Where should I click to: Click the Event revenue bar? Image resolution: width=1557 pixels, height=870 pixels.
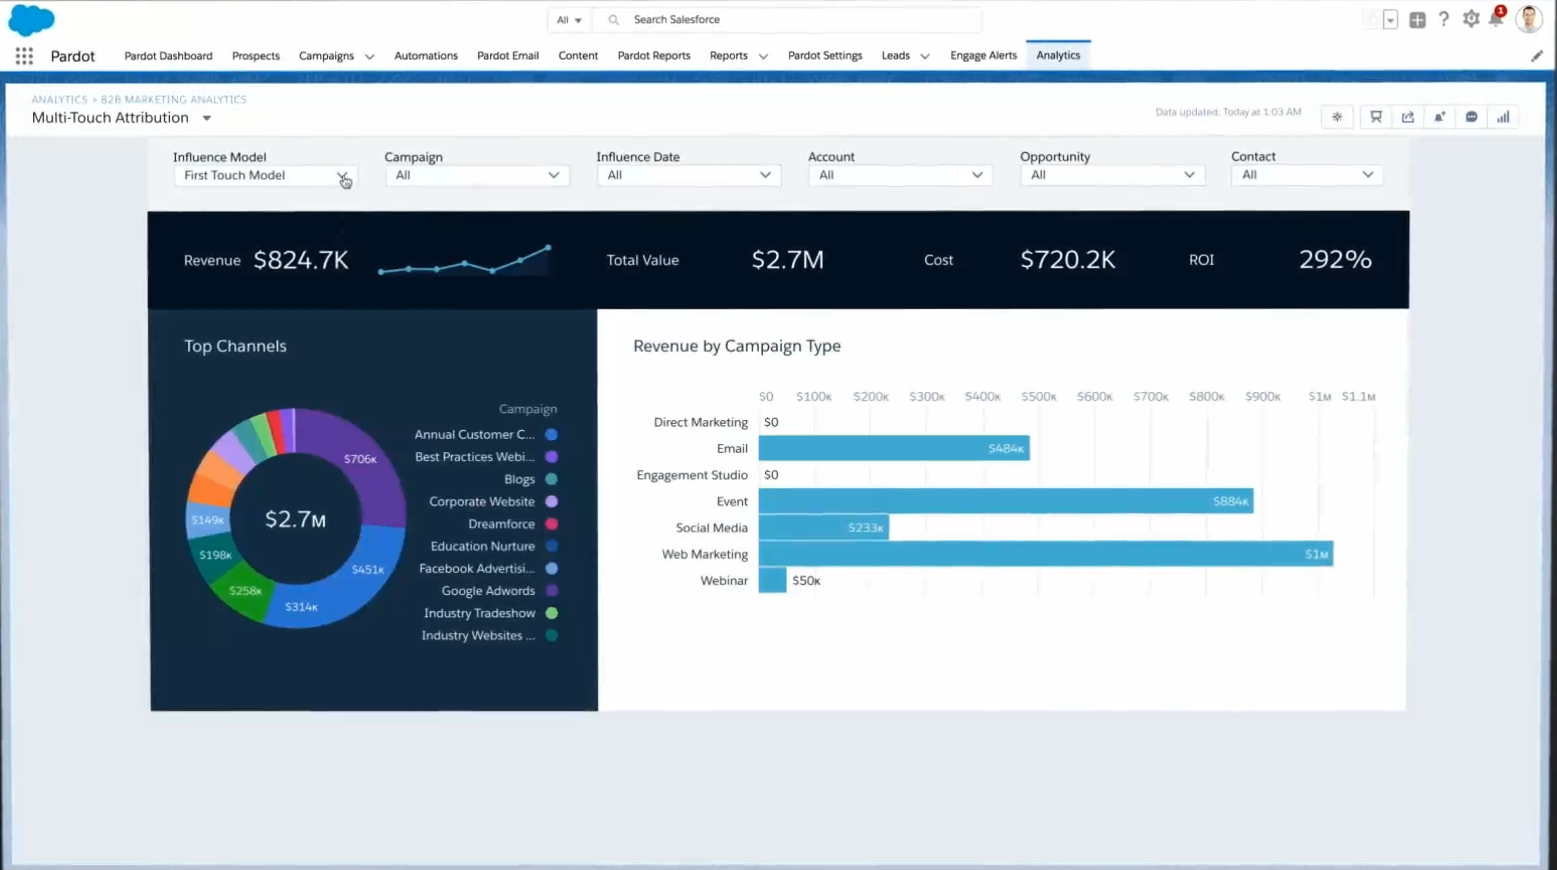click(1006, 501)
